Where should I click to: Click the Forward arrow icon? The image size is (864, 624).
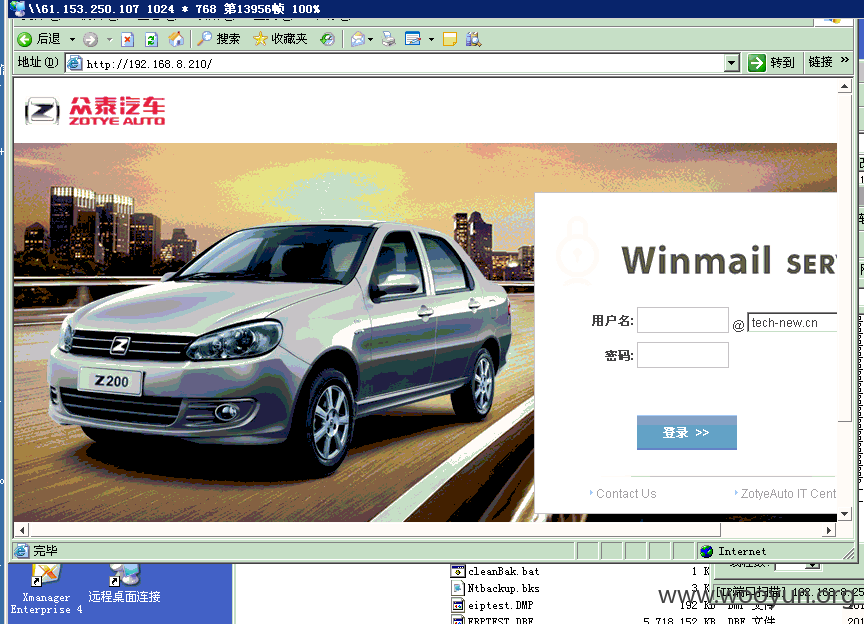[90, 39]
